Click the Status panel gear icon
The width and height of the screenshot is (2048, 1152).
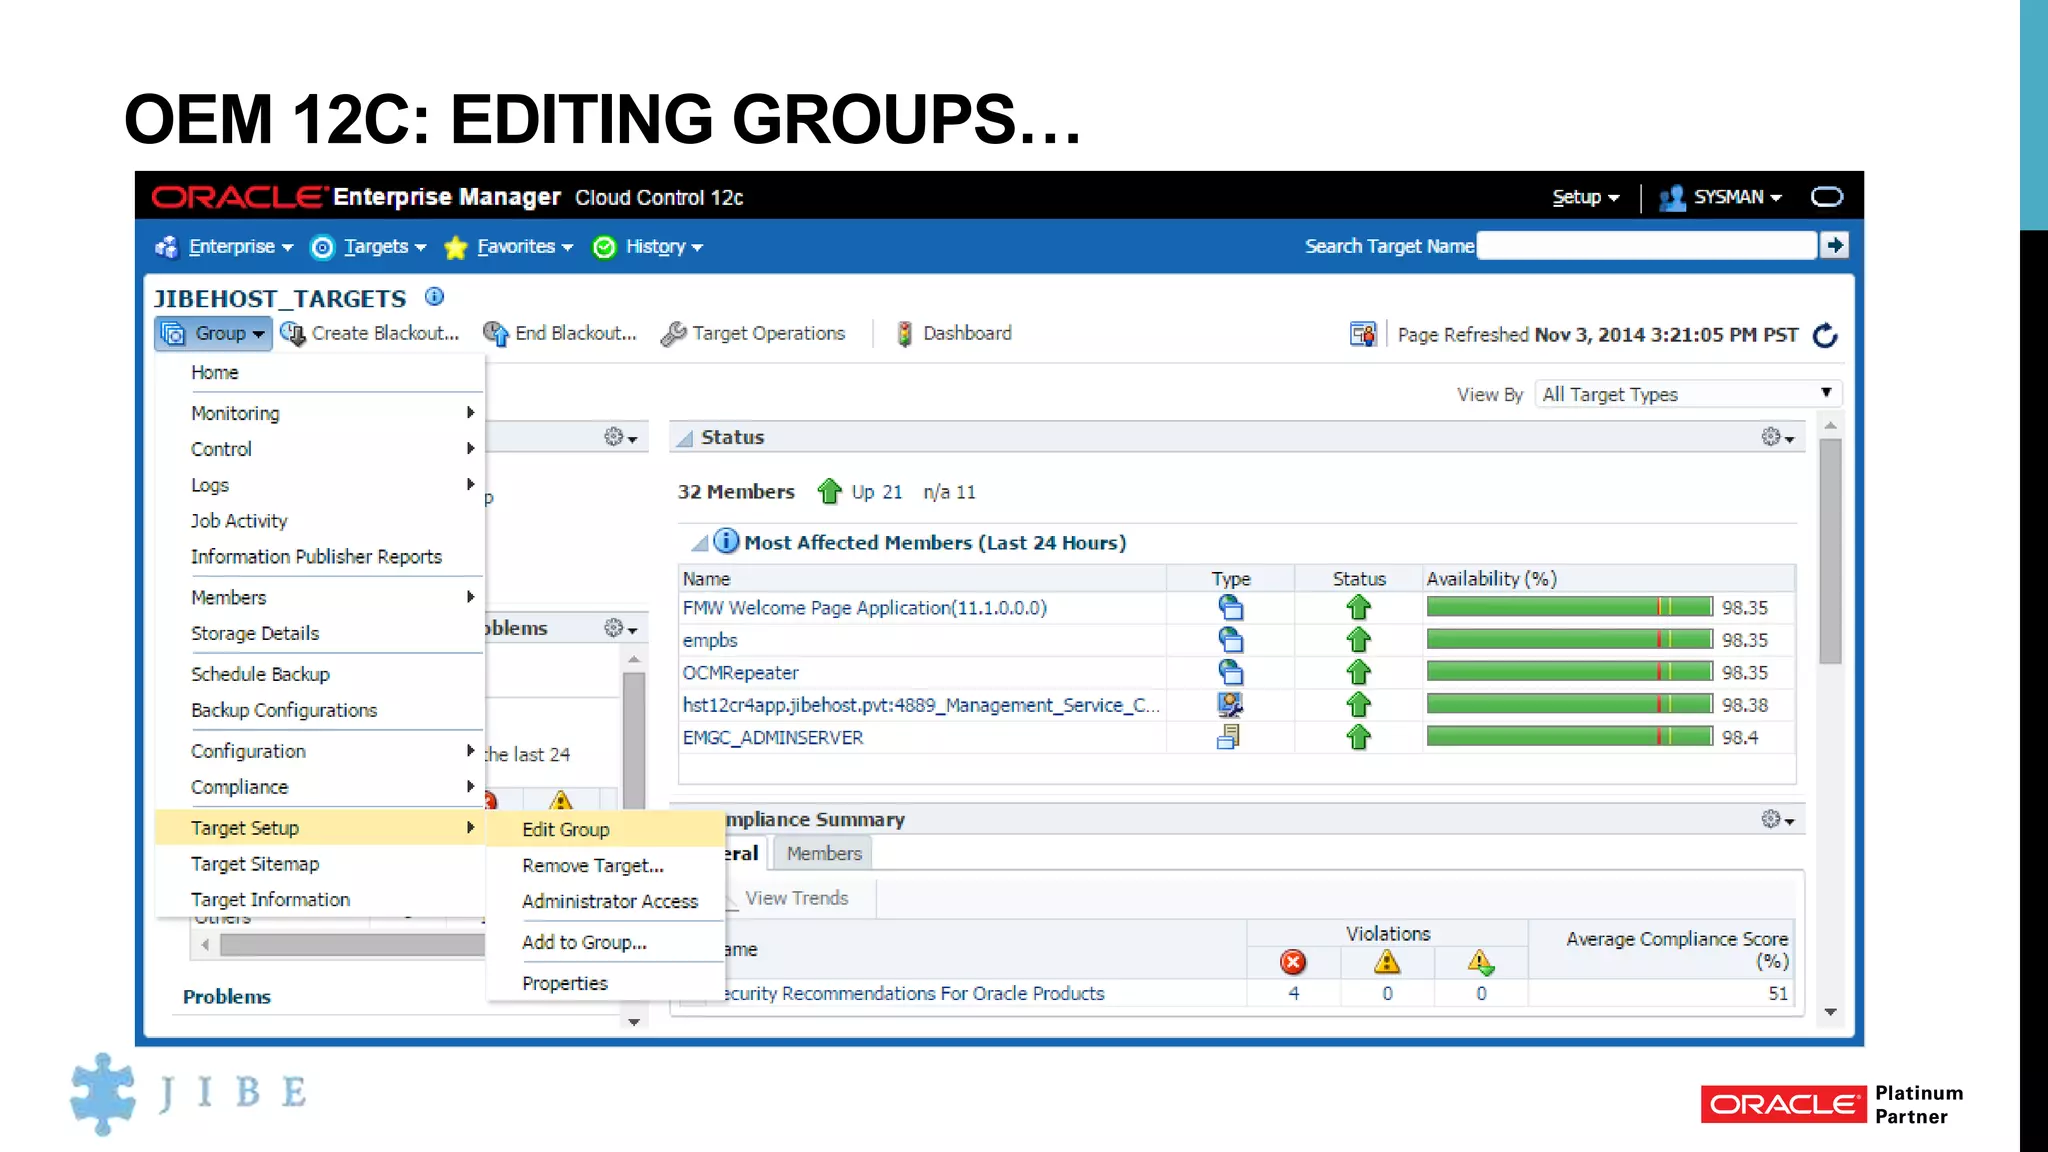click(1777, 437)
